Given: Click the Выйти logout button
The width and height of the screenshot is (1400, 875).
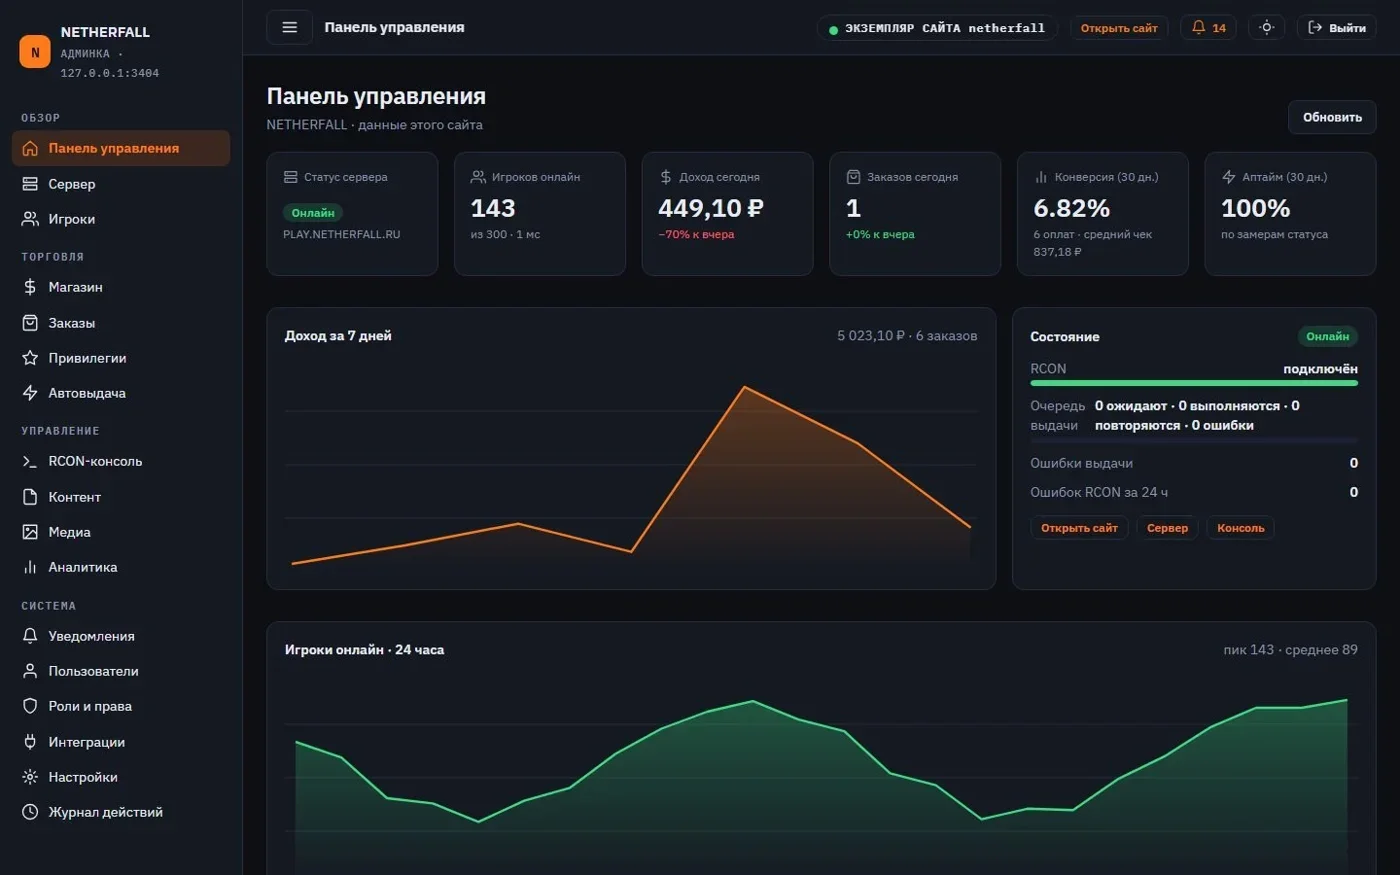Looking at the screenshot, I should pos(1337,28).
